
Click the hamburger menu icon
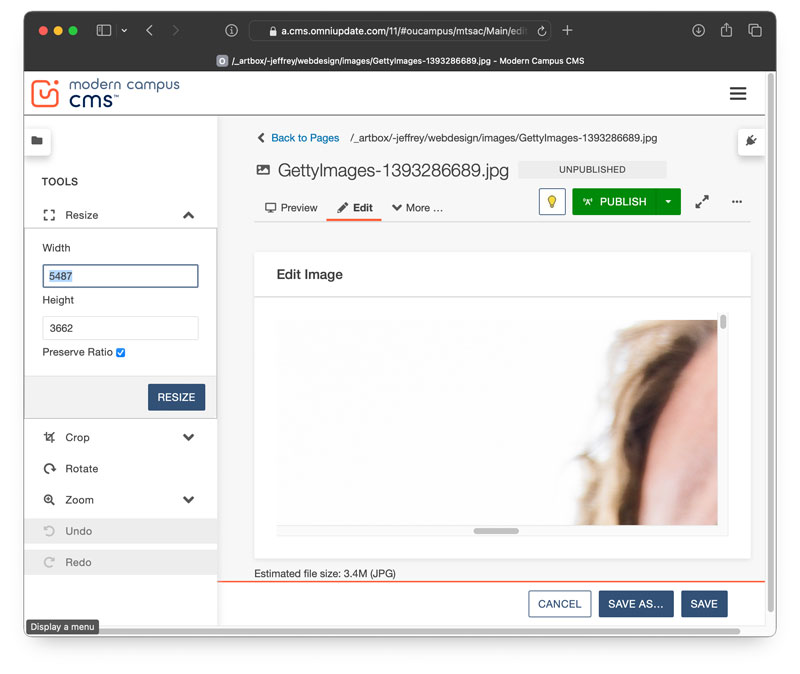coord(738,94)
